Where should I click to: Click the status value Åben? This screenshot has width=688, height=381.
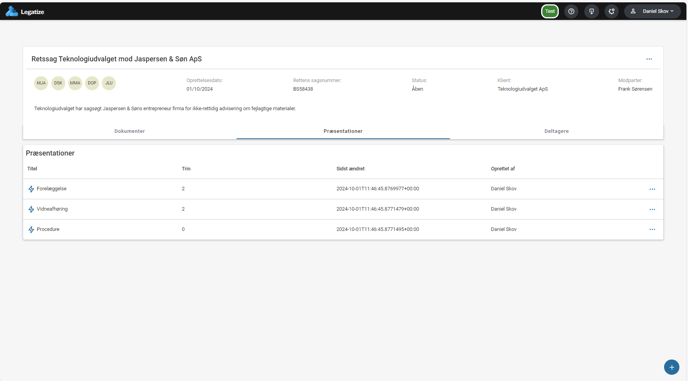(417, 89)
